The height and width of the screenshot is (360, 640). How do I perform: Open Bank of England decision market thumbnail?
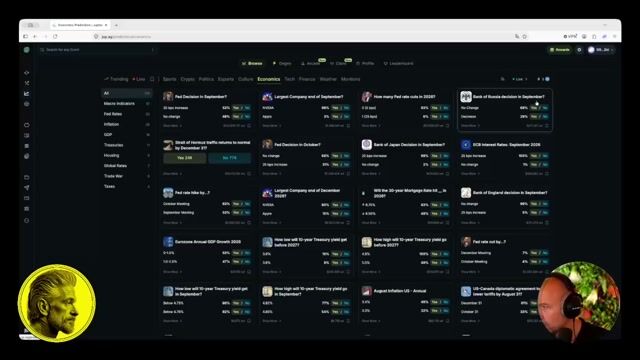[x=466, y=193]
